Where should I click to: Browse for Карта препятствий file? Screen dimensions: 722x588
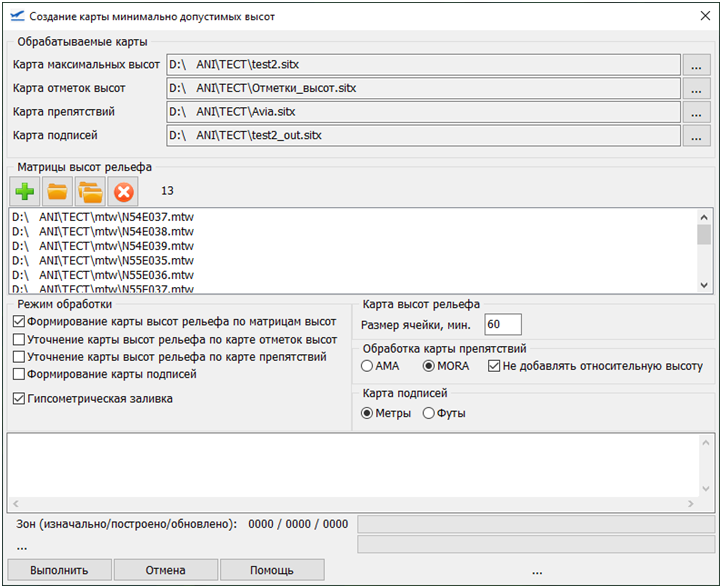pyautogui.click(x=696, y=112)
